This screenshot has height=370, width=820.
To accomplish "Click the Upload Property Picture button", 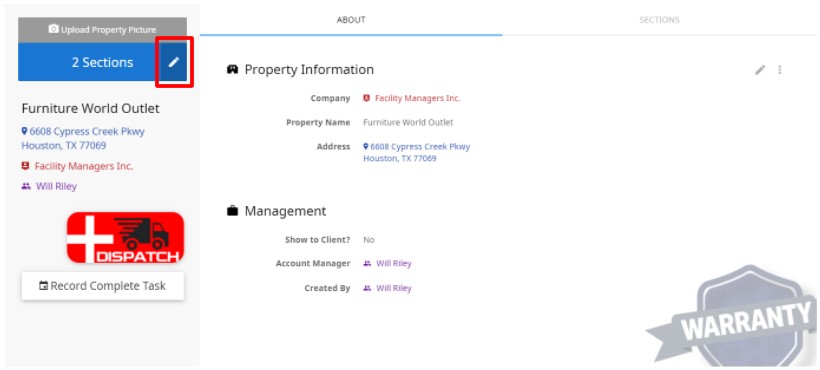I will (102, 30).
